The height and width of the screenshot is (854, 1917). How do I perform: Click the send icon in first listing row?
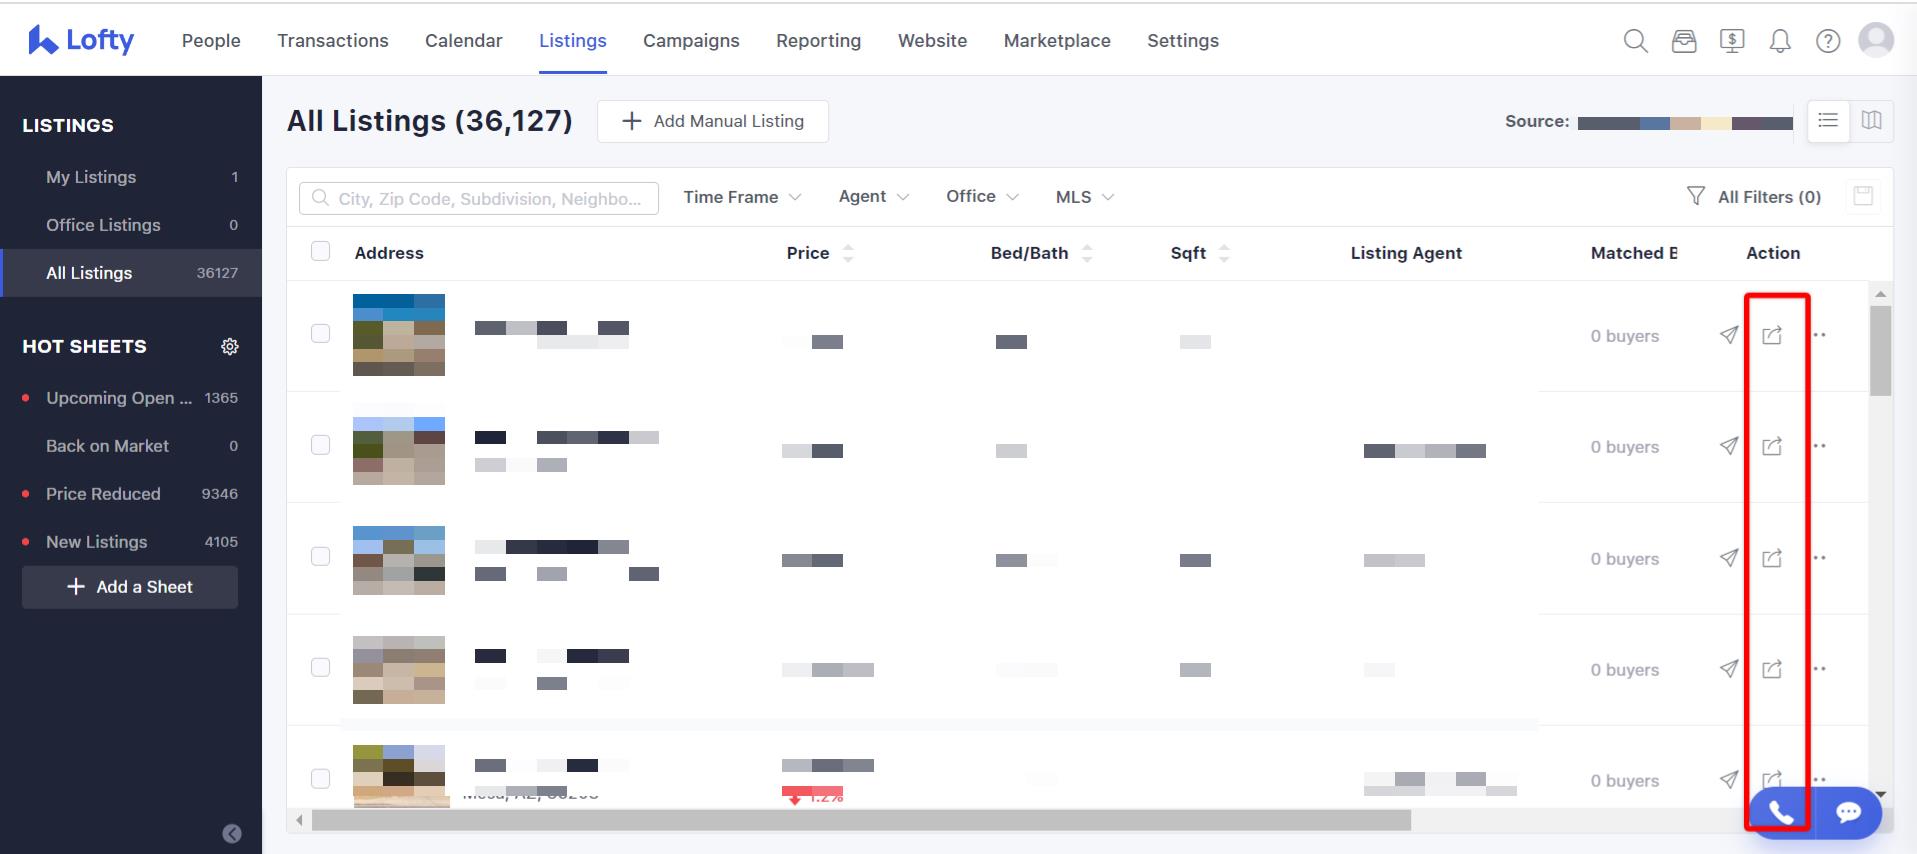[1728, 335]
